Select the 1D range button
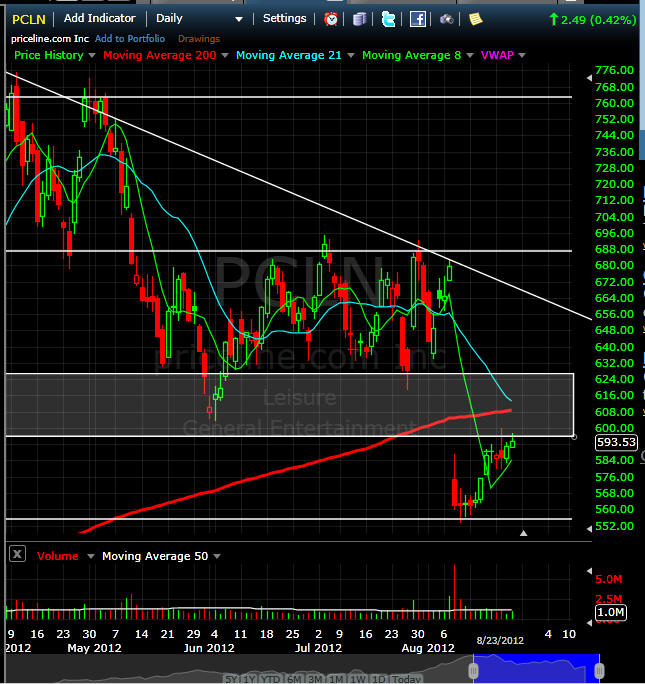Screen dimensions: 645x684 [378, 679]
